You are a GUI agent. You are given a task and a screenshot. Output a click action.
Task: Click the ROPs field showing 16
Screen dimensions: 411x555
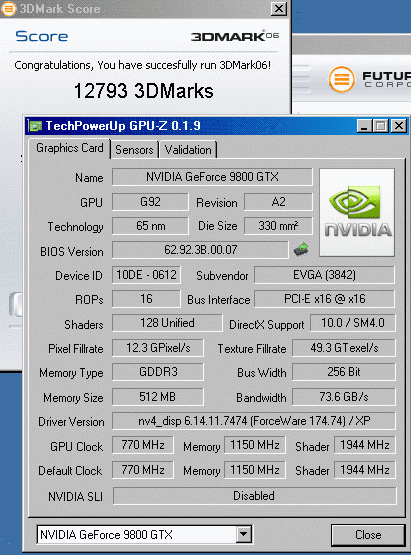click(146, 299)
